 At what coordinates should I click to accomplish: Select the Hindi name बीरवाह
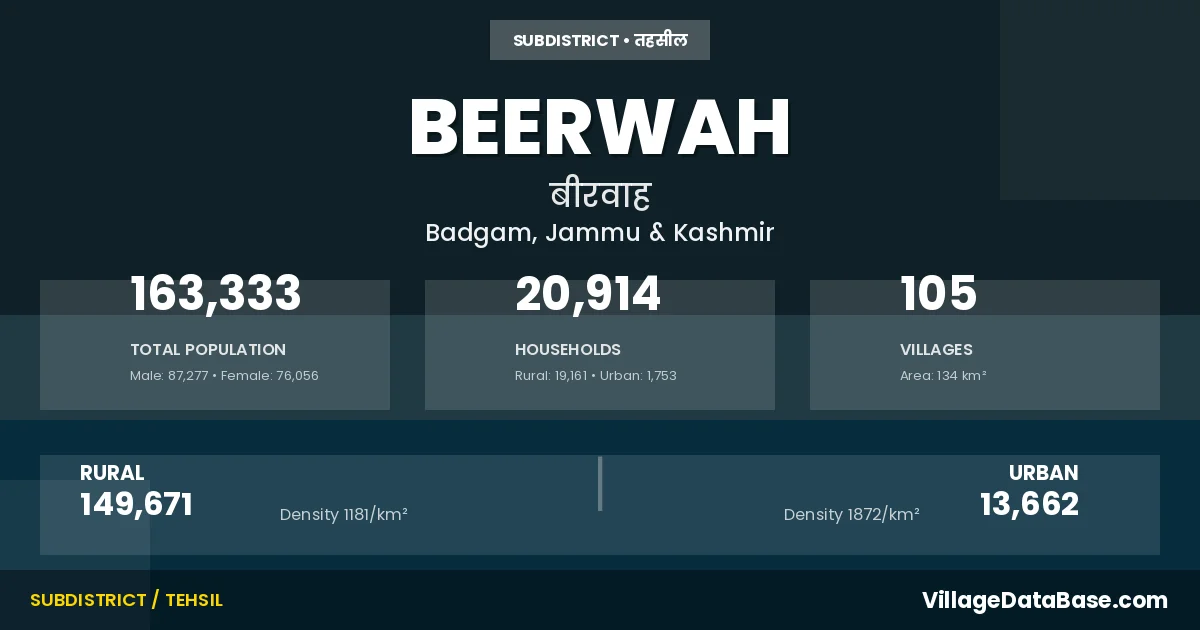[x=600, y=194]
